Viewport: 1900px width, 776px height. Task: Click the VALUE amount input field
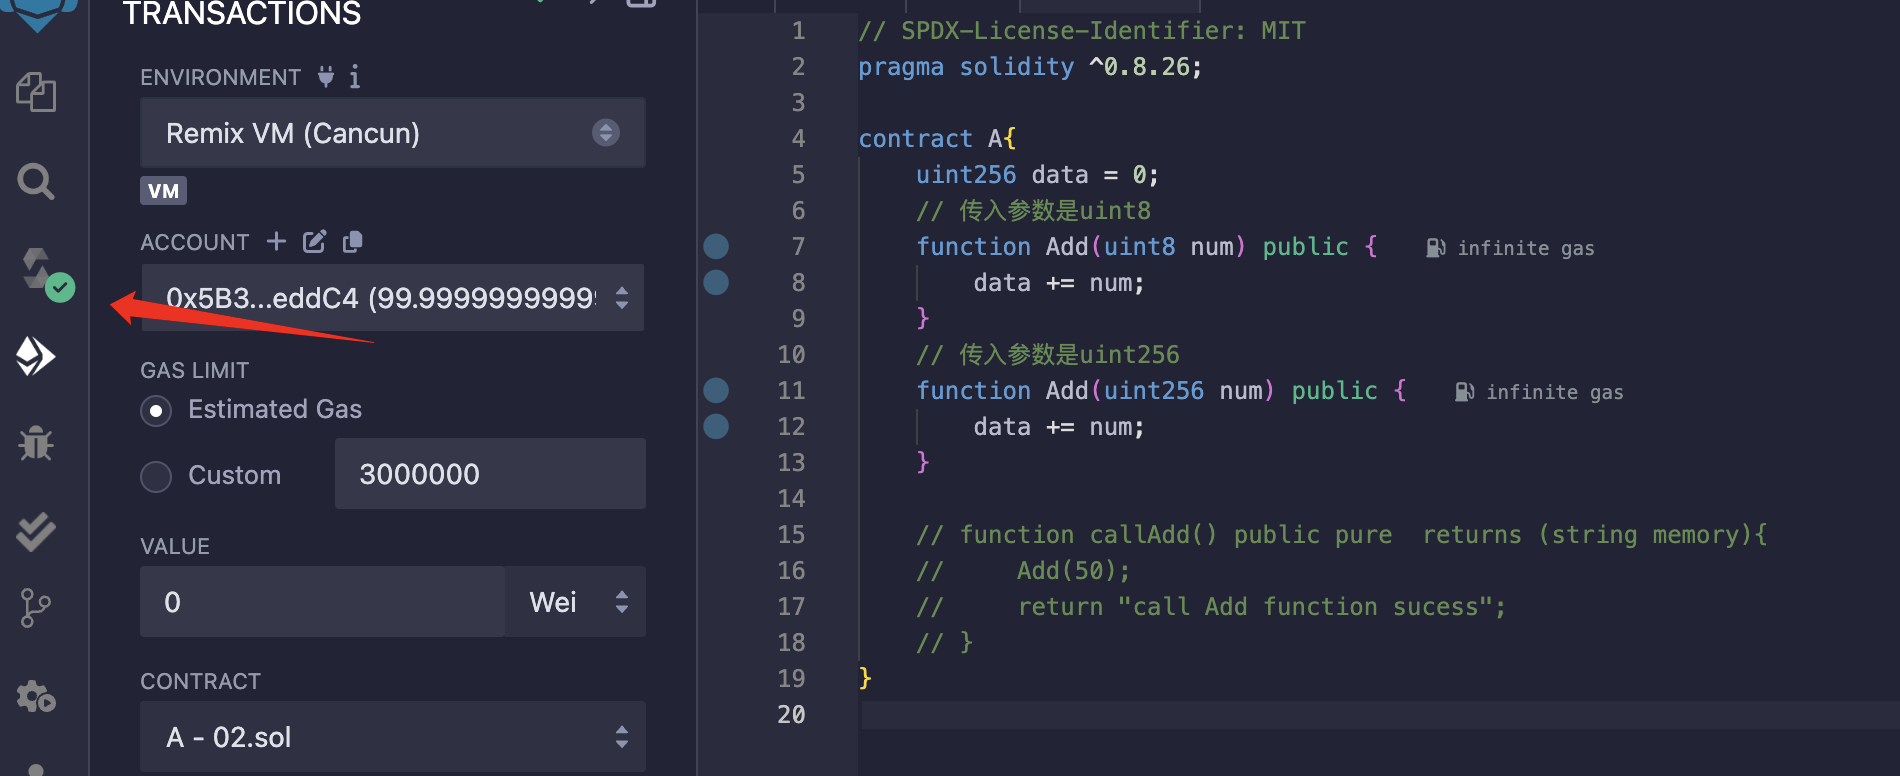323,602
